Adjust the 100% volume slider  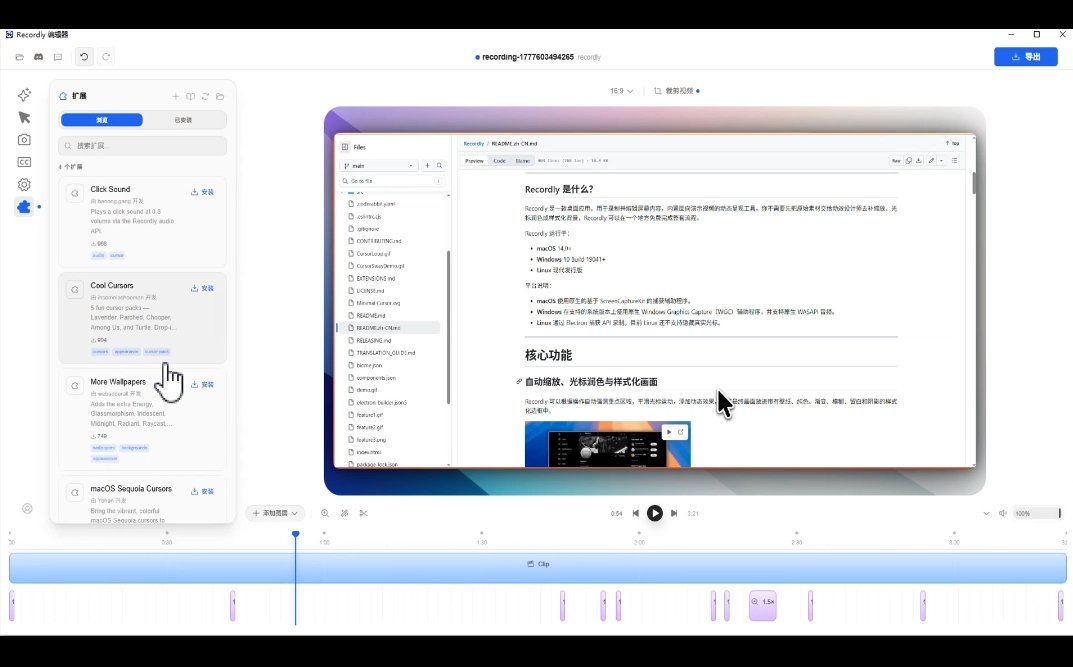1037,513
